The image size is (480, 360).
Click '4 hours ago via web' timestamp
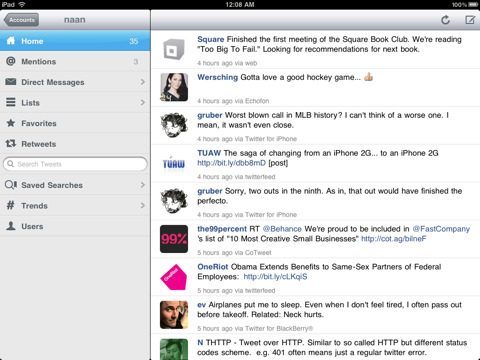coord(227,63)
